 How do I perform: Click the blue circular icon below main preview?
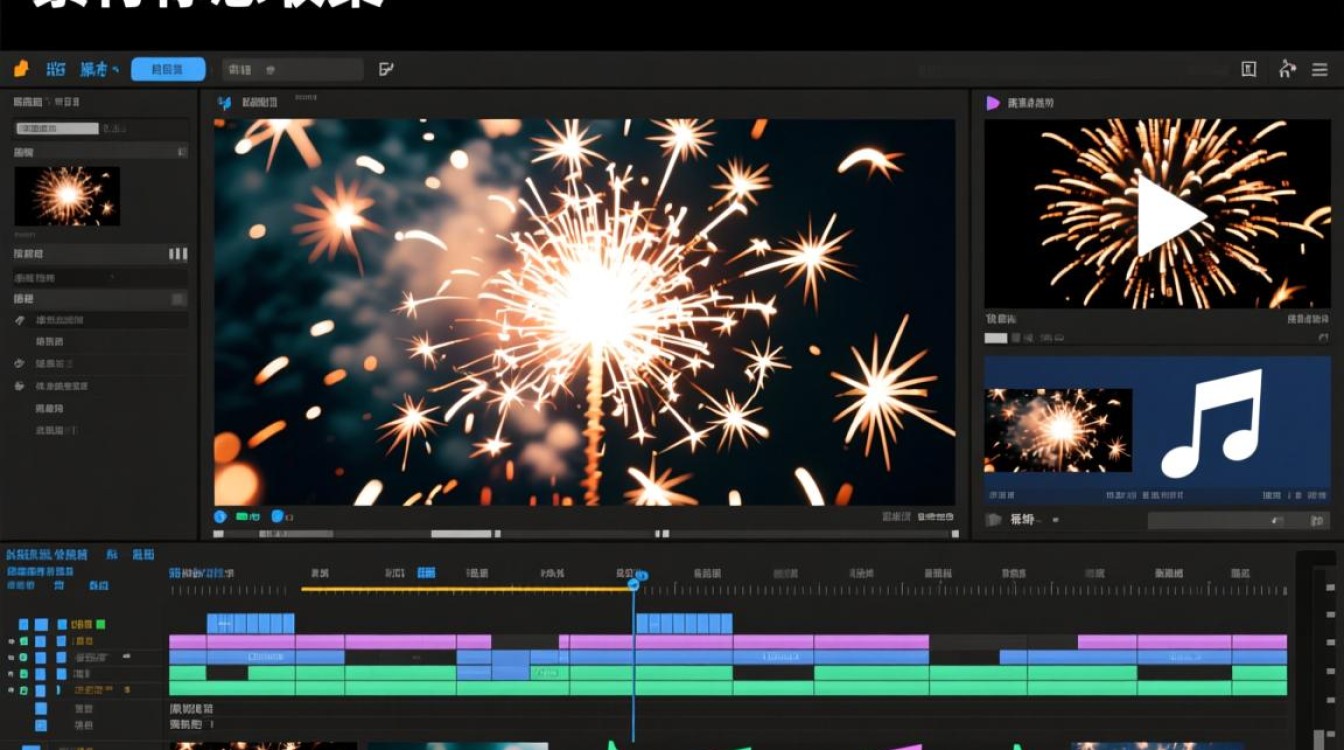[221, 517]
